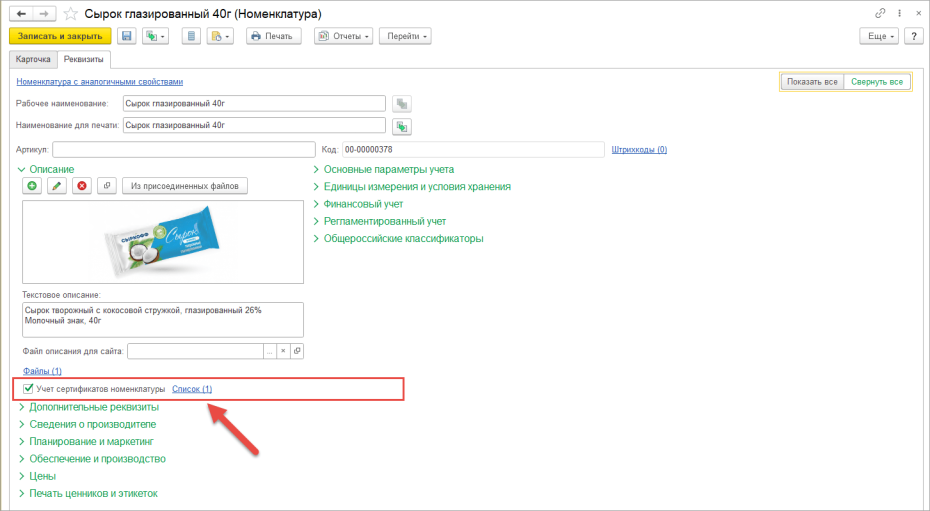Viewport: 930px width, 511px height.
Task: Click the Рабочее наименование input field
Action: tap(254, 104)
